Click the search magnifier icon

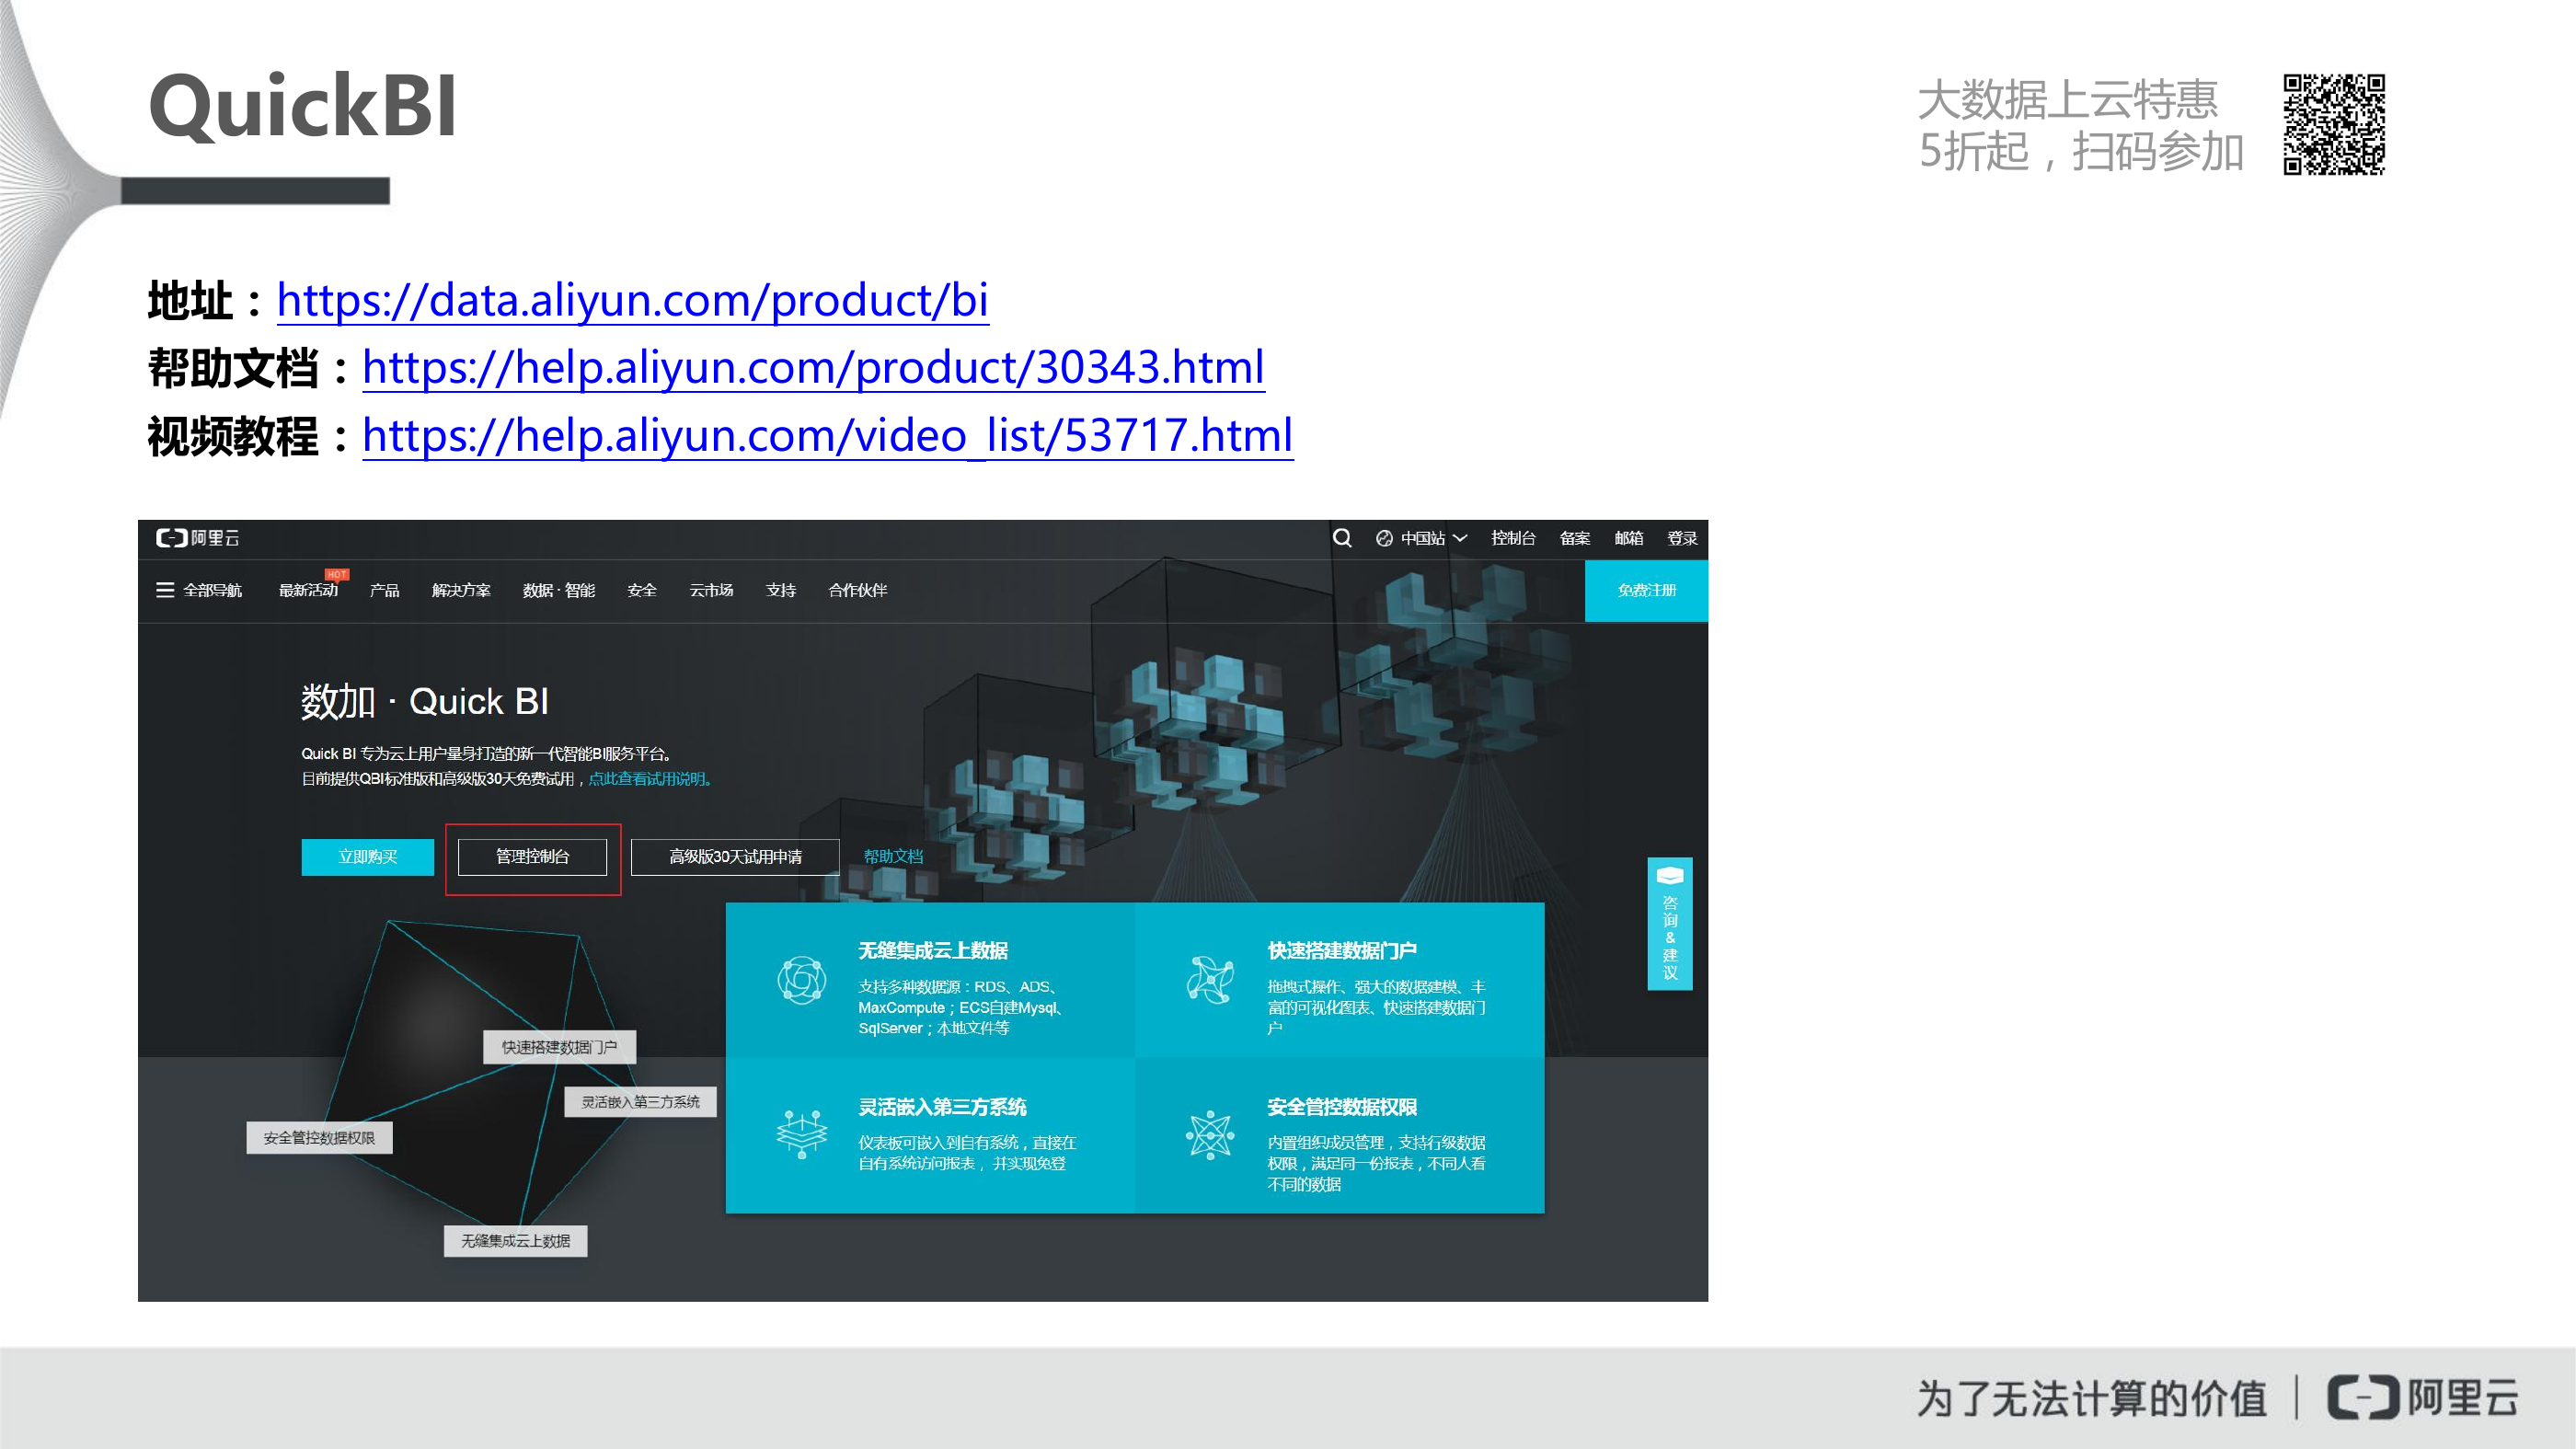coord(1342,538)
